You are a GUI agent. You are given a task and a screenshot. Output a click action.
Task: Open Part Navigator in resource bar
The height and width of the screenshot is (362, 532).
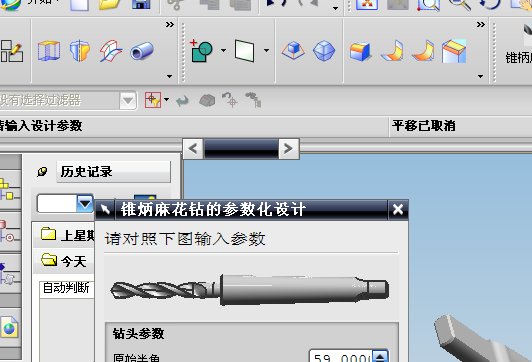10,274
